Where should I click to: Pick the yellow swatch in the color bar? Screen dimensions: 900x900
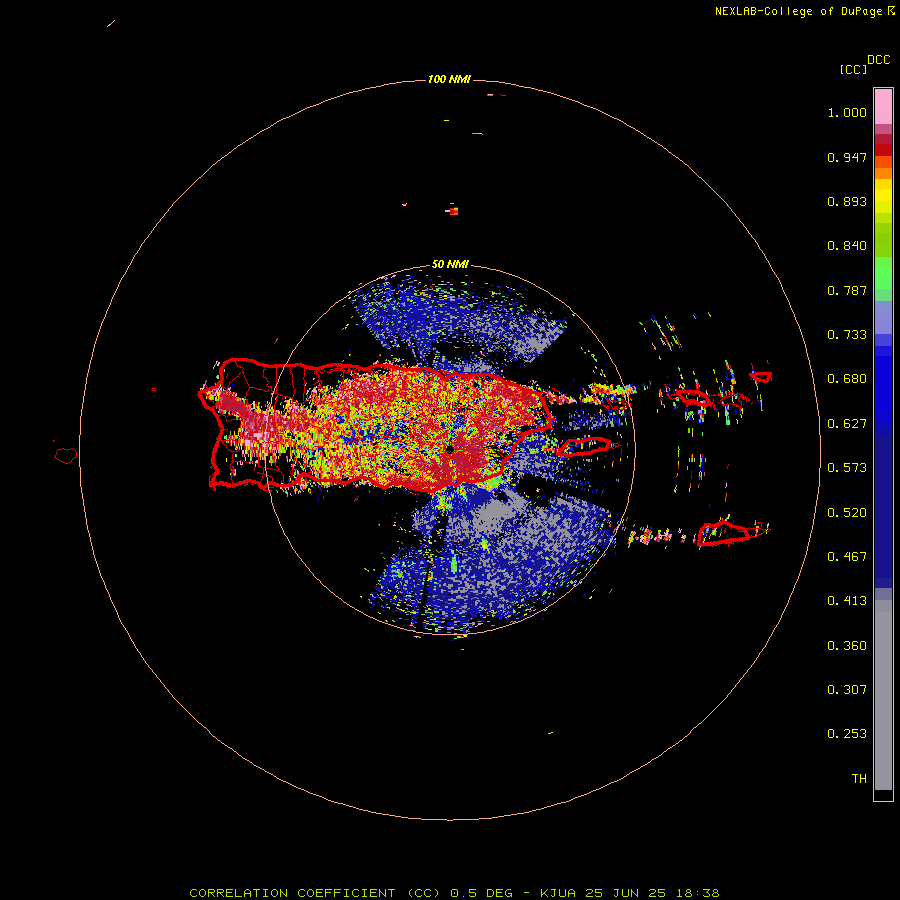[883, 195]
